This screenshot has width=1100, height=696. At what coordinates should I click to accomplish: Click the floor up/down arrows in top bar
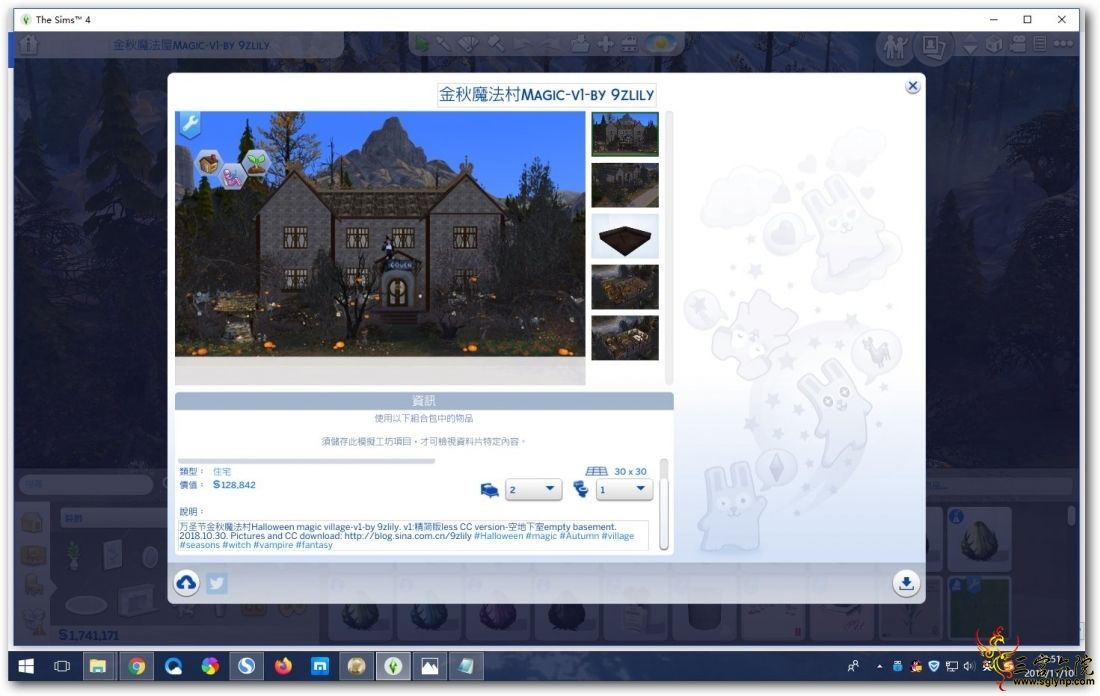coord(970,46)
